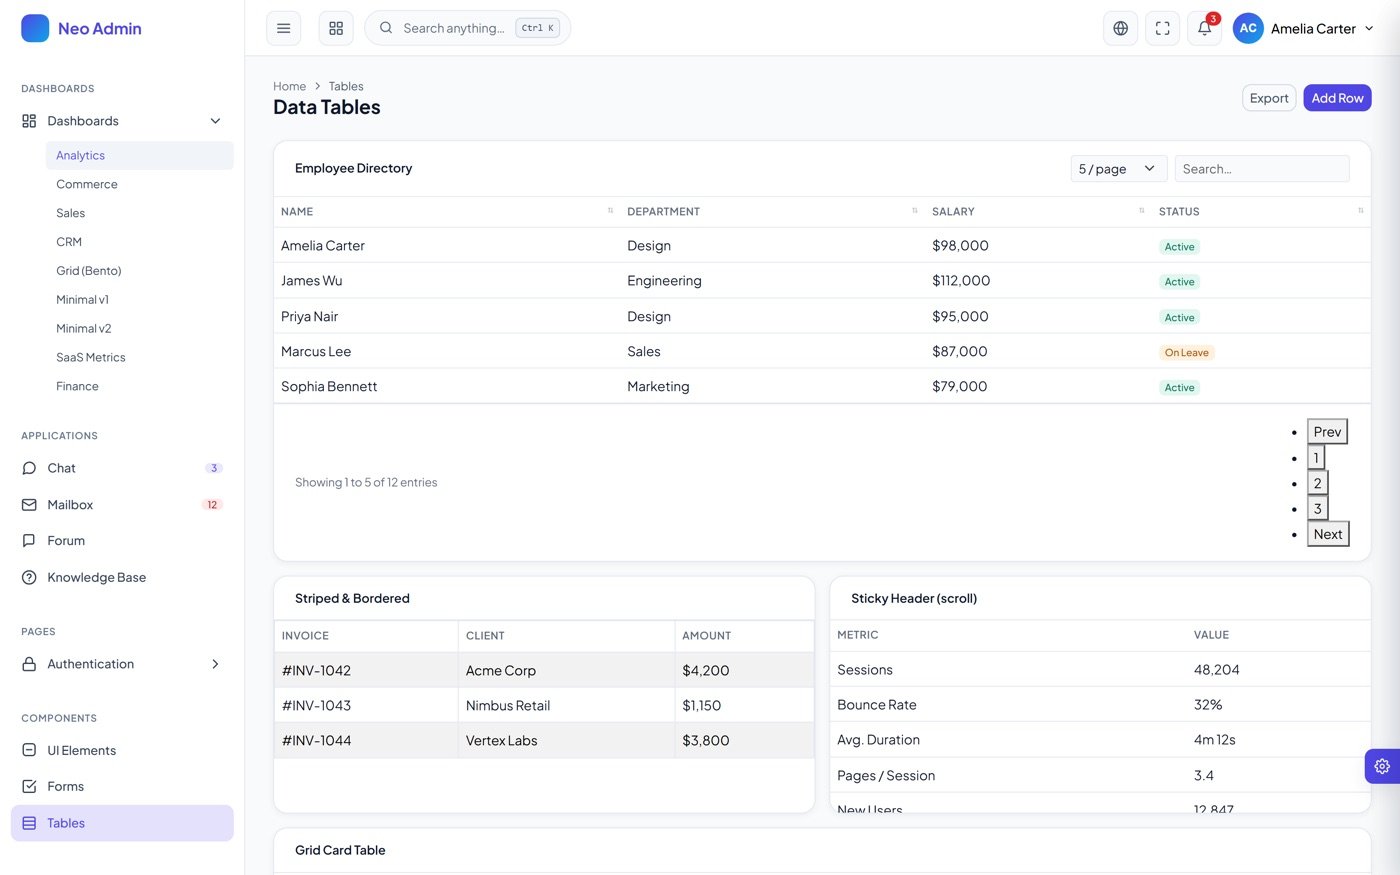Click the search magnifier icon
Viewport: 1400px width, 875px height.
click(x=386, y=28)
